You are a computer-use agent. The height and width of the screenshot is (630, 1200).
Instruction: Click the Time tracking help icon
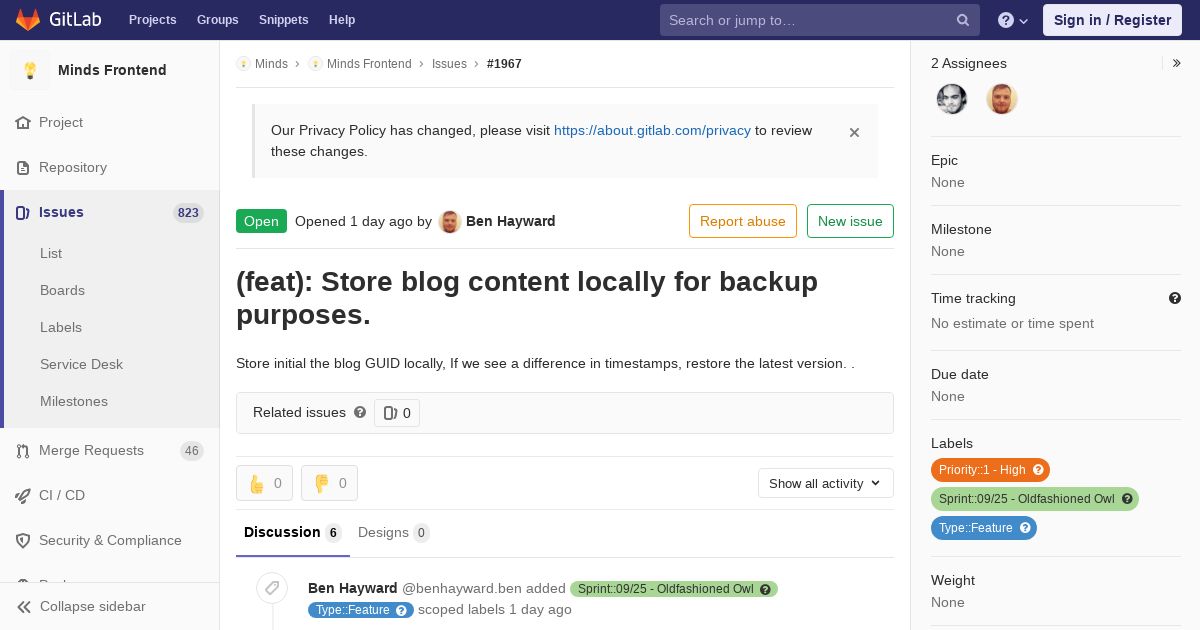pos(1175,298)
